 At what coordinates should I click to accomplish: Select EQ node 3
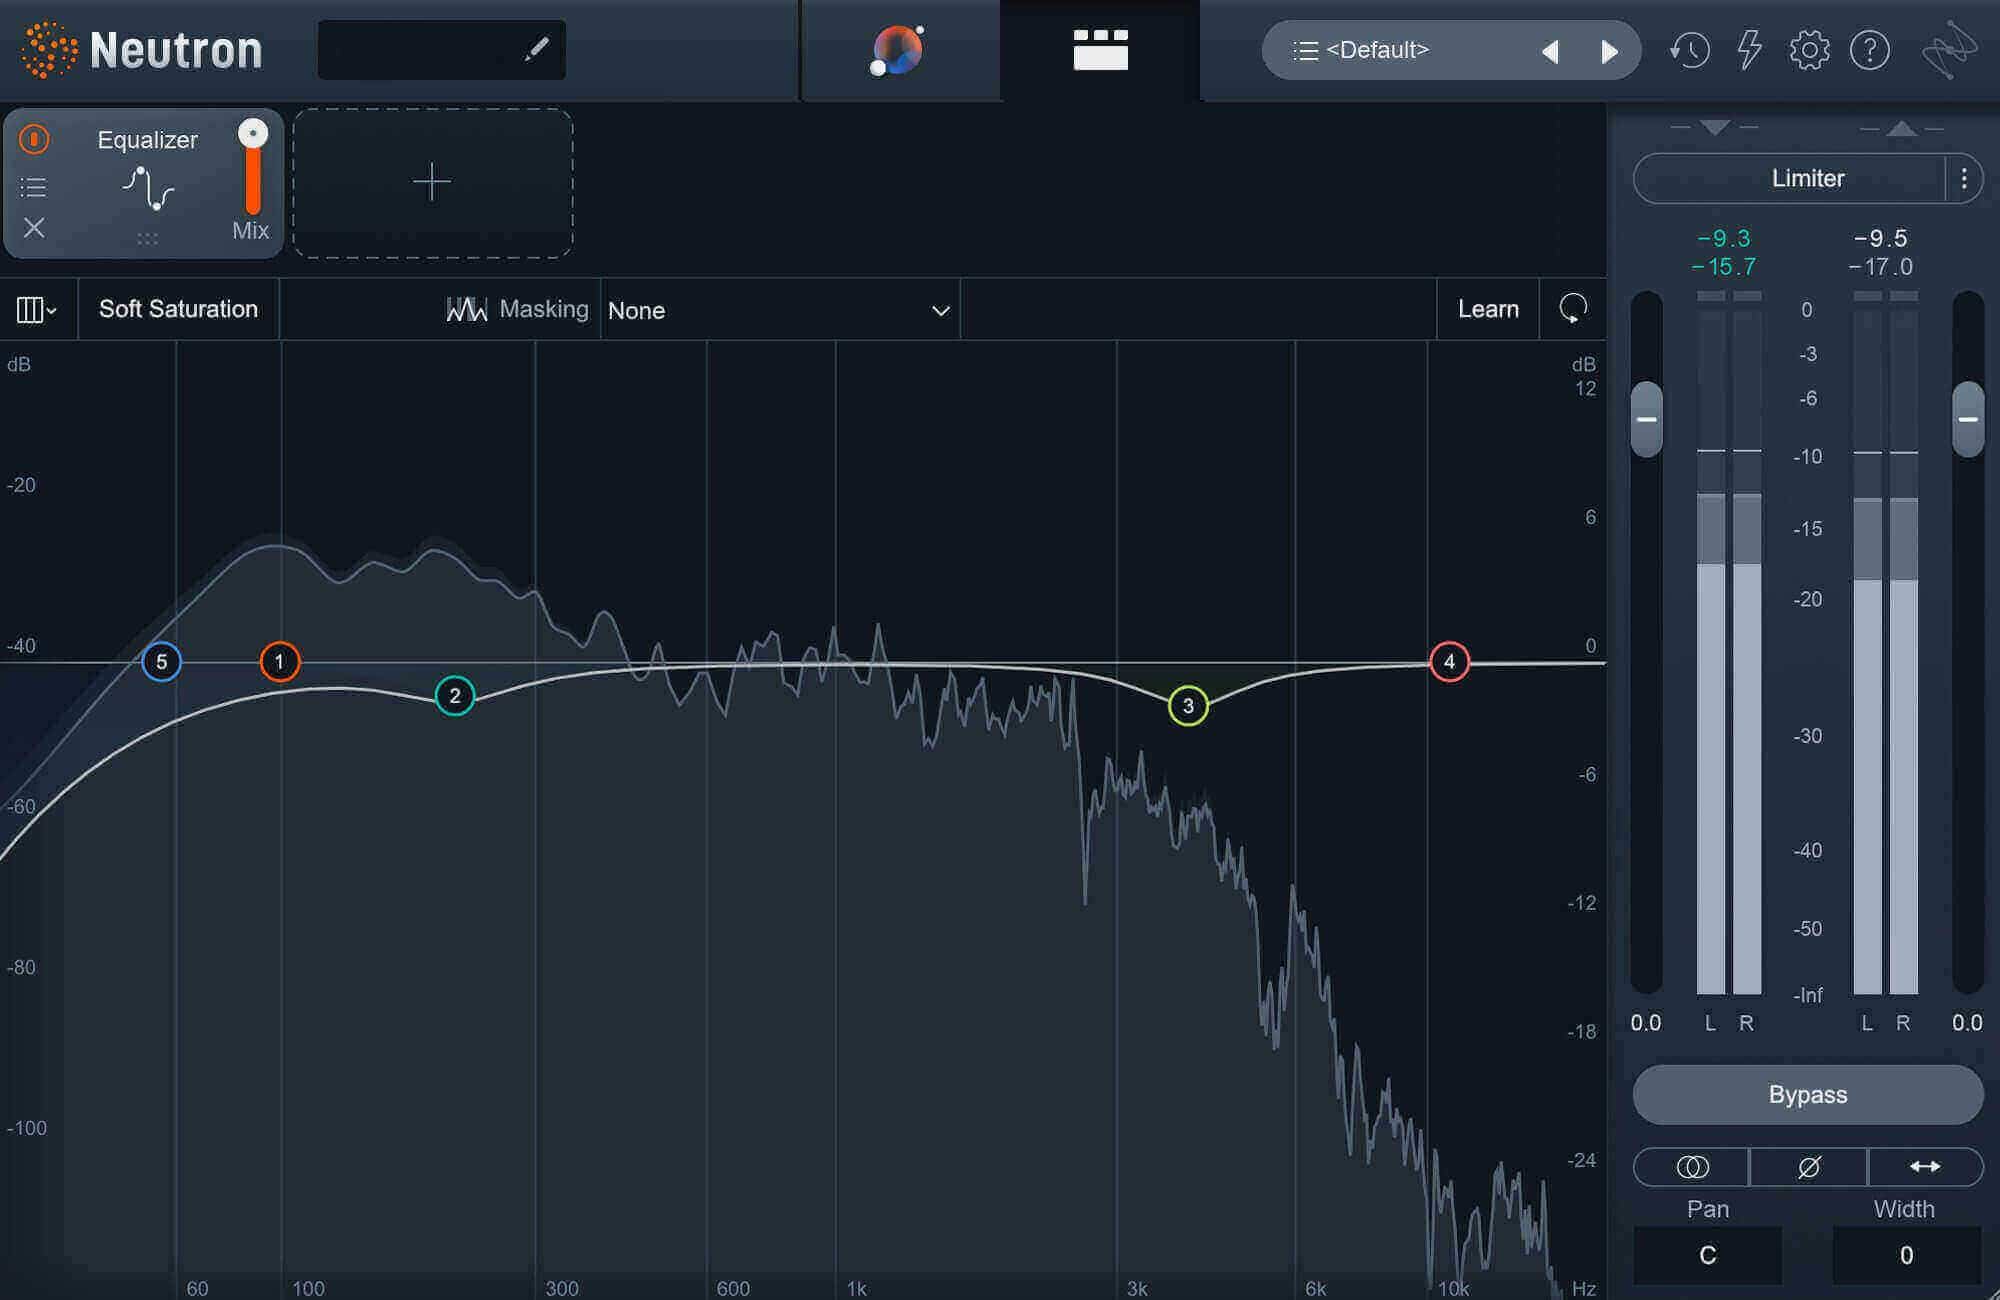(1188, 706)
